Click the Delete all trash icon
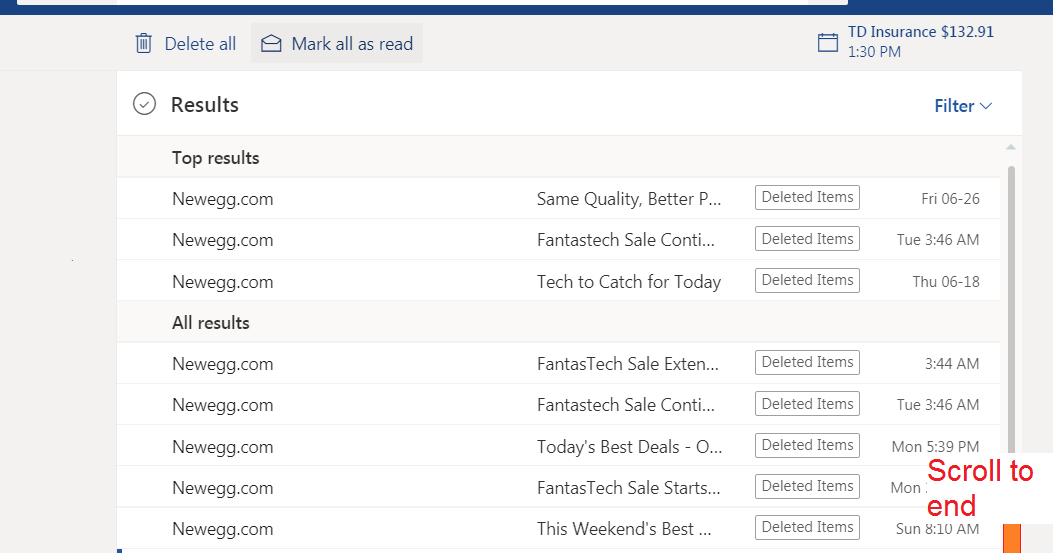 click(x=144, y=44)
